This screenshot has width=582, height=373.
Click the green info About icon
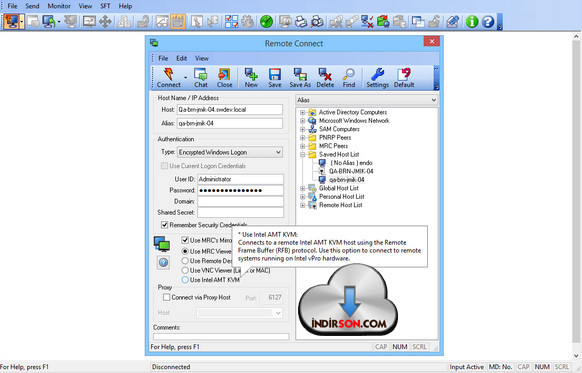472,22
